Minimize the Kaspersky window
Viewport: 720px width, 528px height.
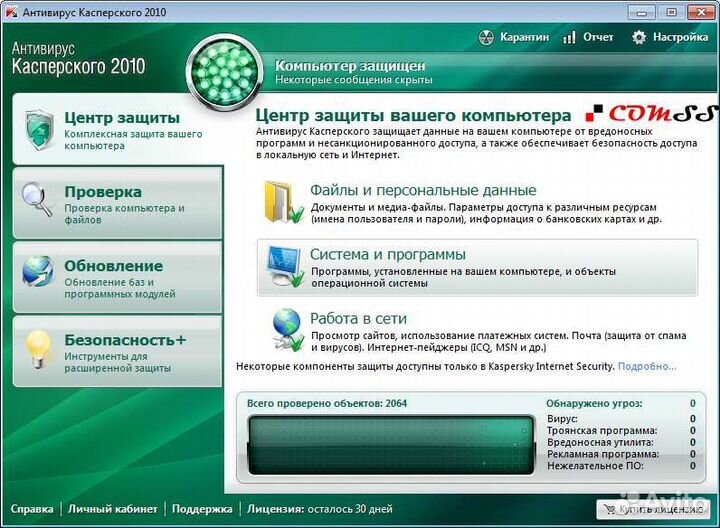point(642,12)
